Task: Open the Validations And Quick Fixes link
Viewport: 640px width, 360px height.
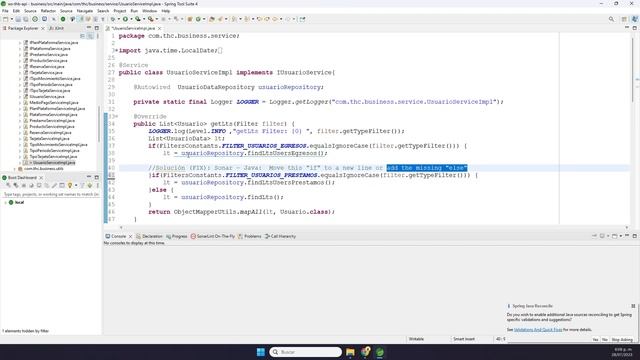Action: pyautogui.click(x=538, y=330)
